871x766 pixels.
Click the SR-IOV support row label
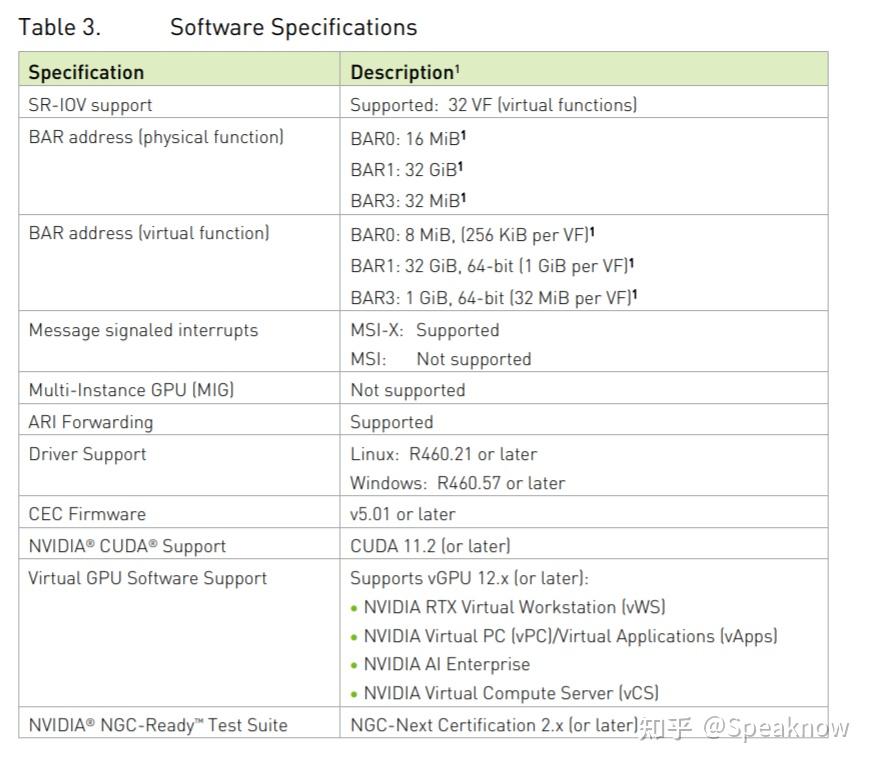(90, 104)
